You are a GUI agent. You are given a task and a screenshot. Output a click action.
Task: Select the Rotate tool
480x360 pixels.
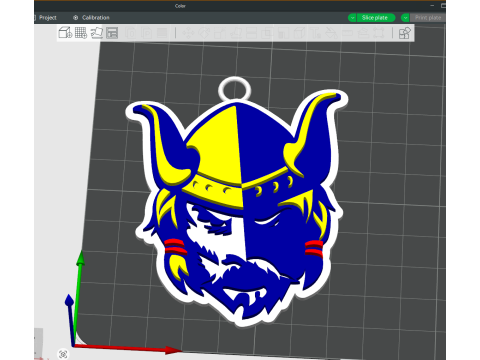(x=204, y=33)
